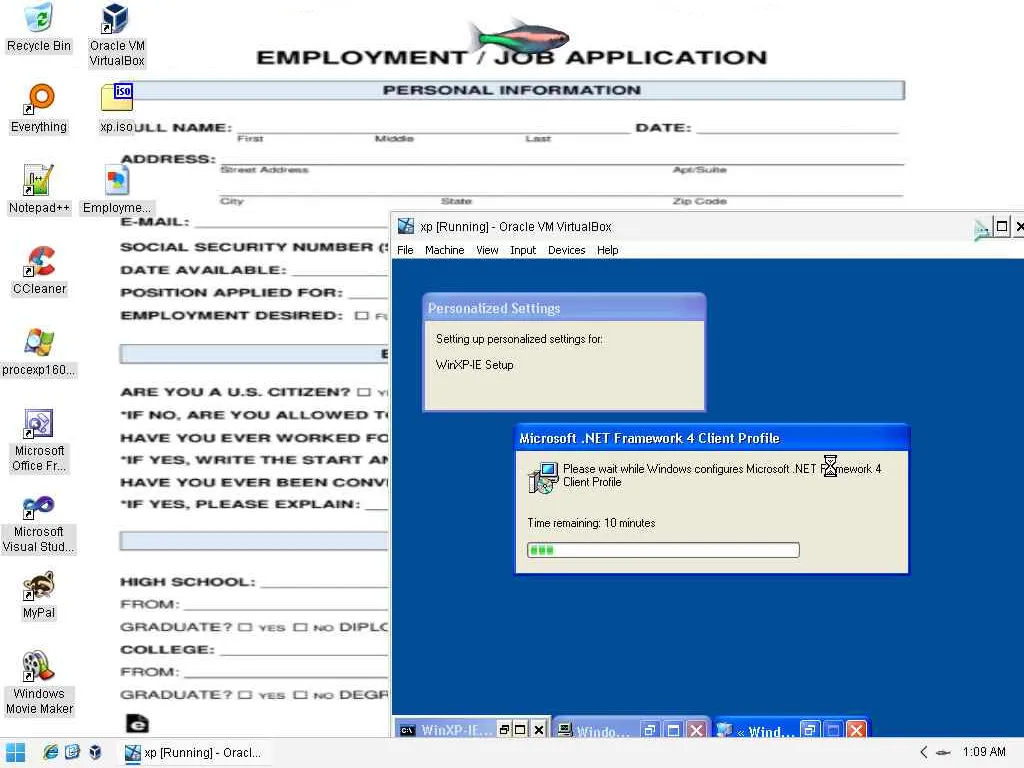Click the taskbar icon beside Internet Explorer

click(x=72, y=752)
